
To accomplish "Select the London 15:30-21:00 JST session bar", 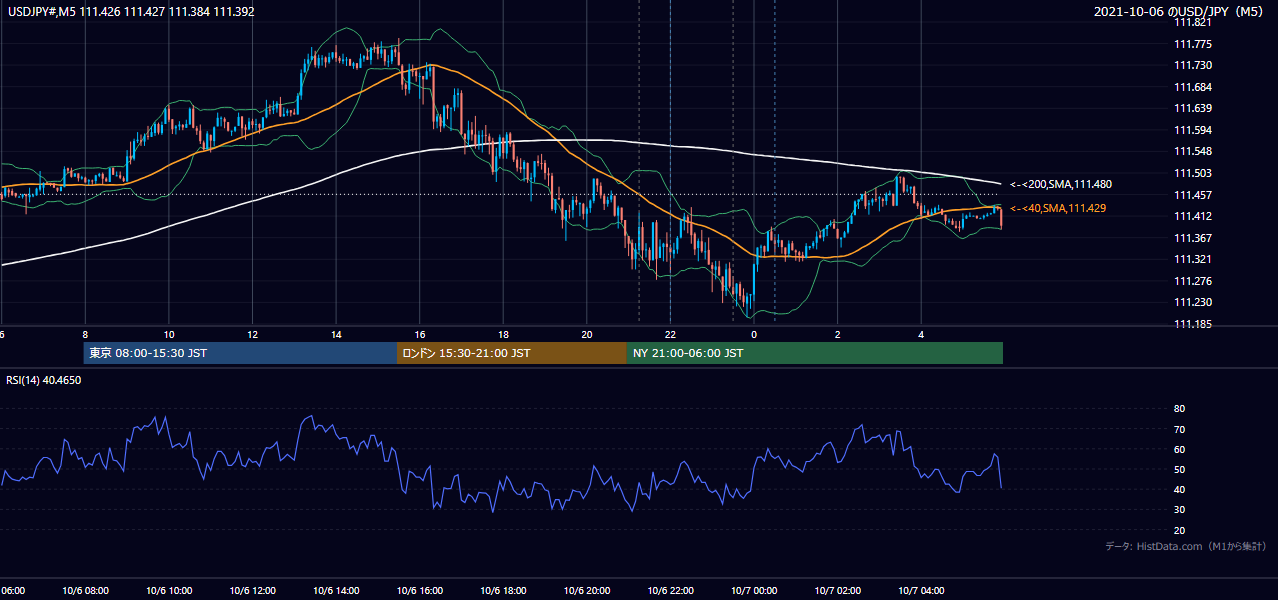I will click(512, 353).
